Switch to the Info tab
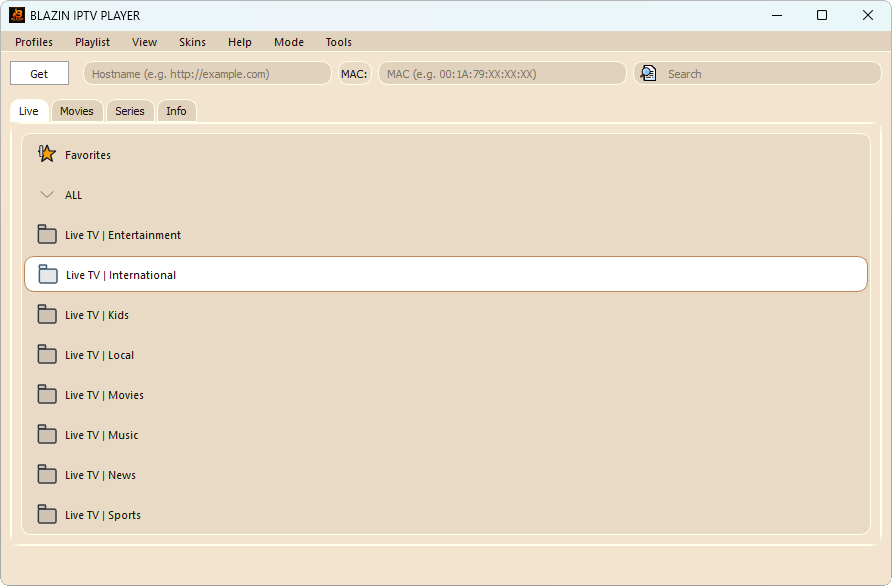Viewport: 892px width, 586px height. click(176, 111)
